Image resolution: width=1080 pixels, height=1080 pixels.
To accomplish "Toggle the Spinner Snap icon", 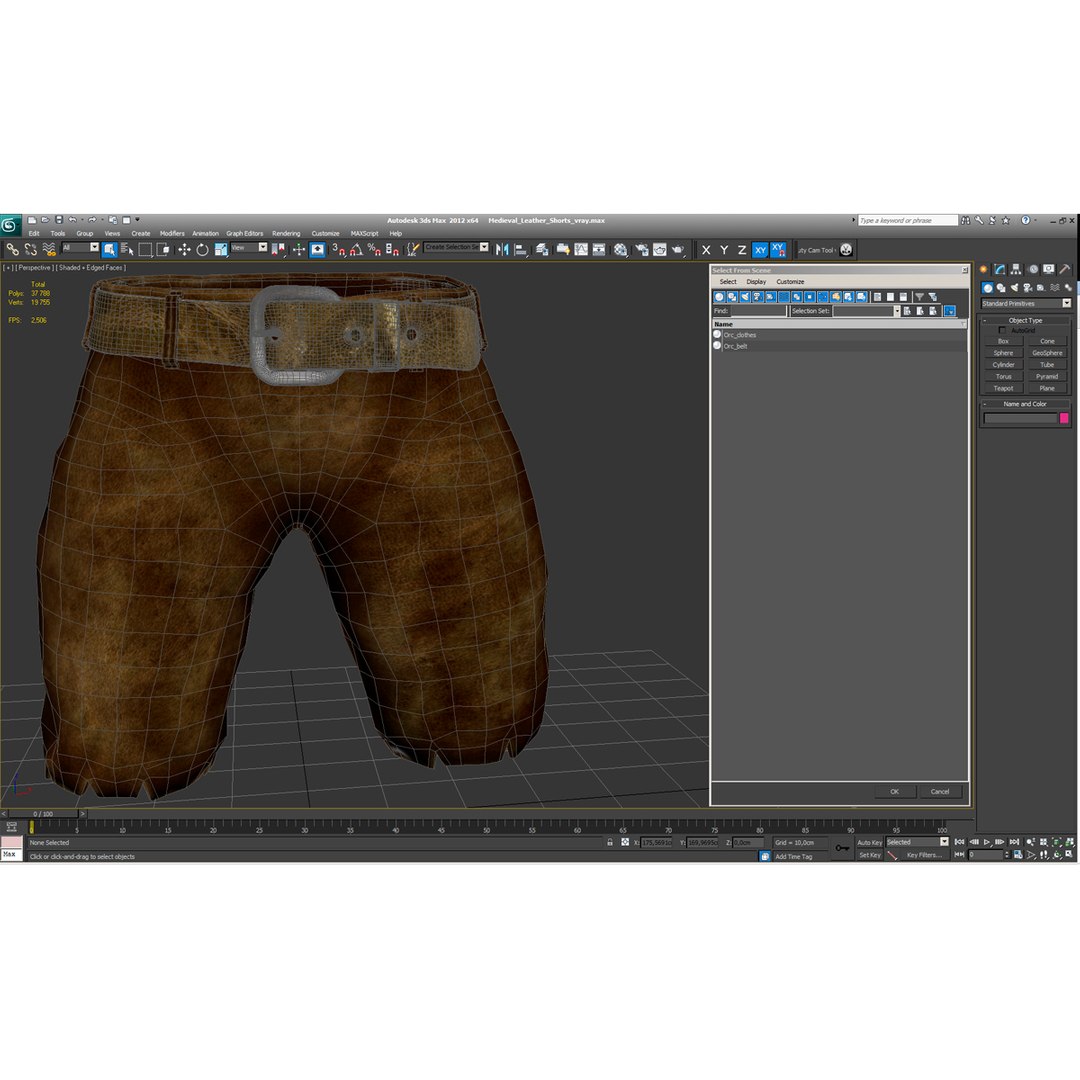I will (x=392, y=249).
